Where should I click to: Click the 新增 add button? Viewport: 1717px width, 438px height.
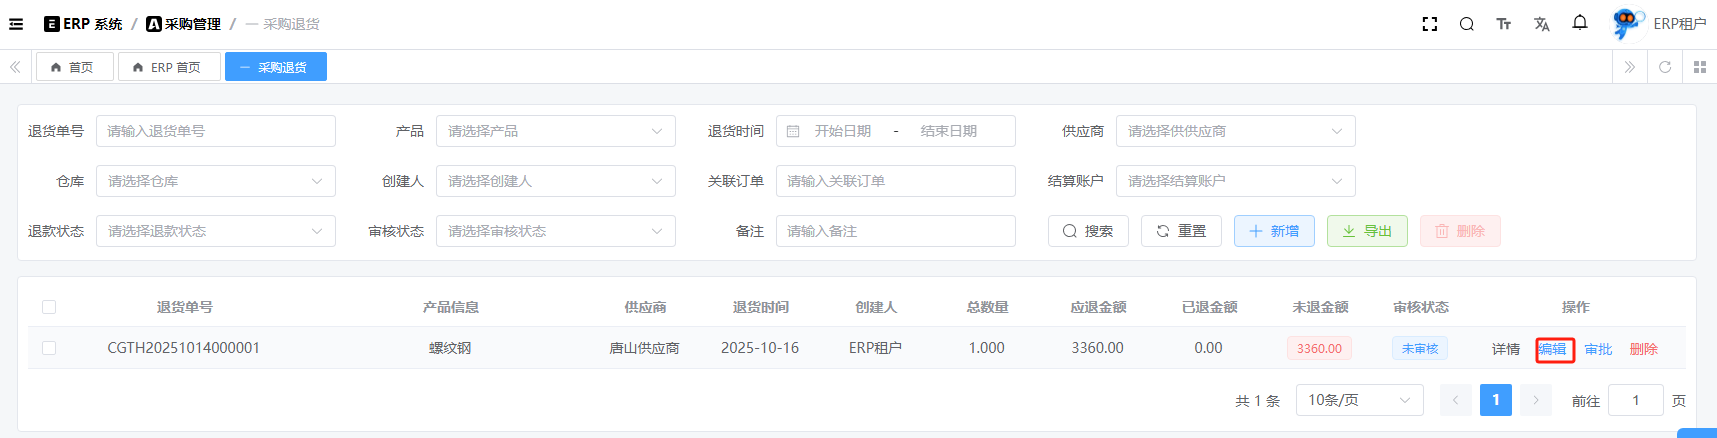pyautogui.click(x=1274, y=231)
